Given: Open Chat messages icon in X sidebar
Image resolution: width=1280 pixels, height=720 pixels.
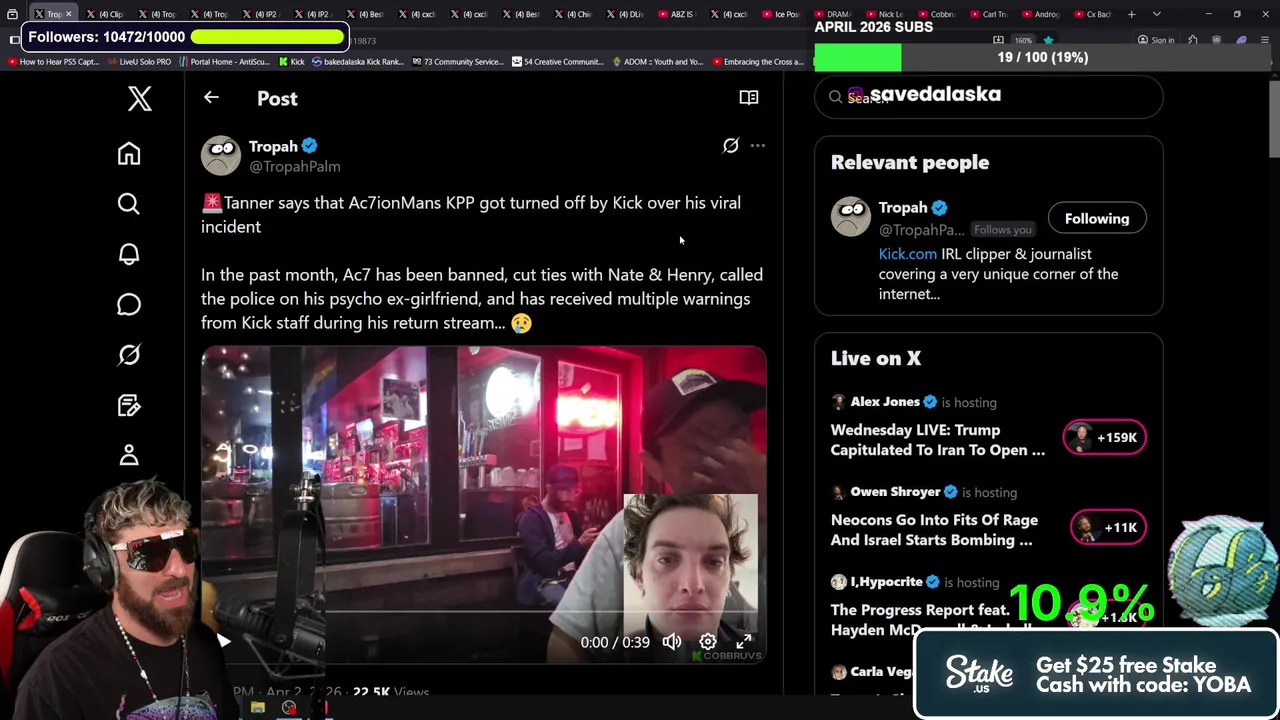Looking at the screenshot, I should tap(129, 304).
